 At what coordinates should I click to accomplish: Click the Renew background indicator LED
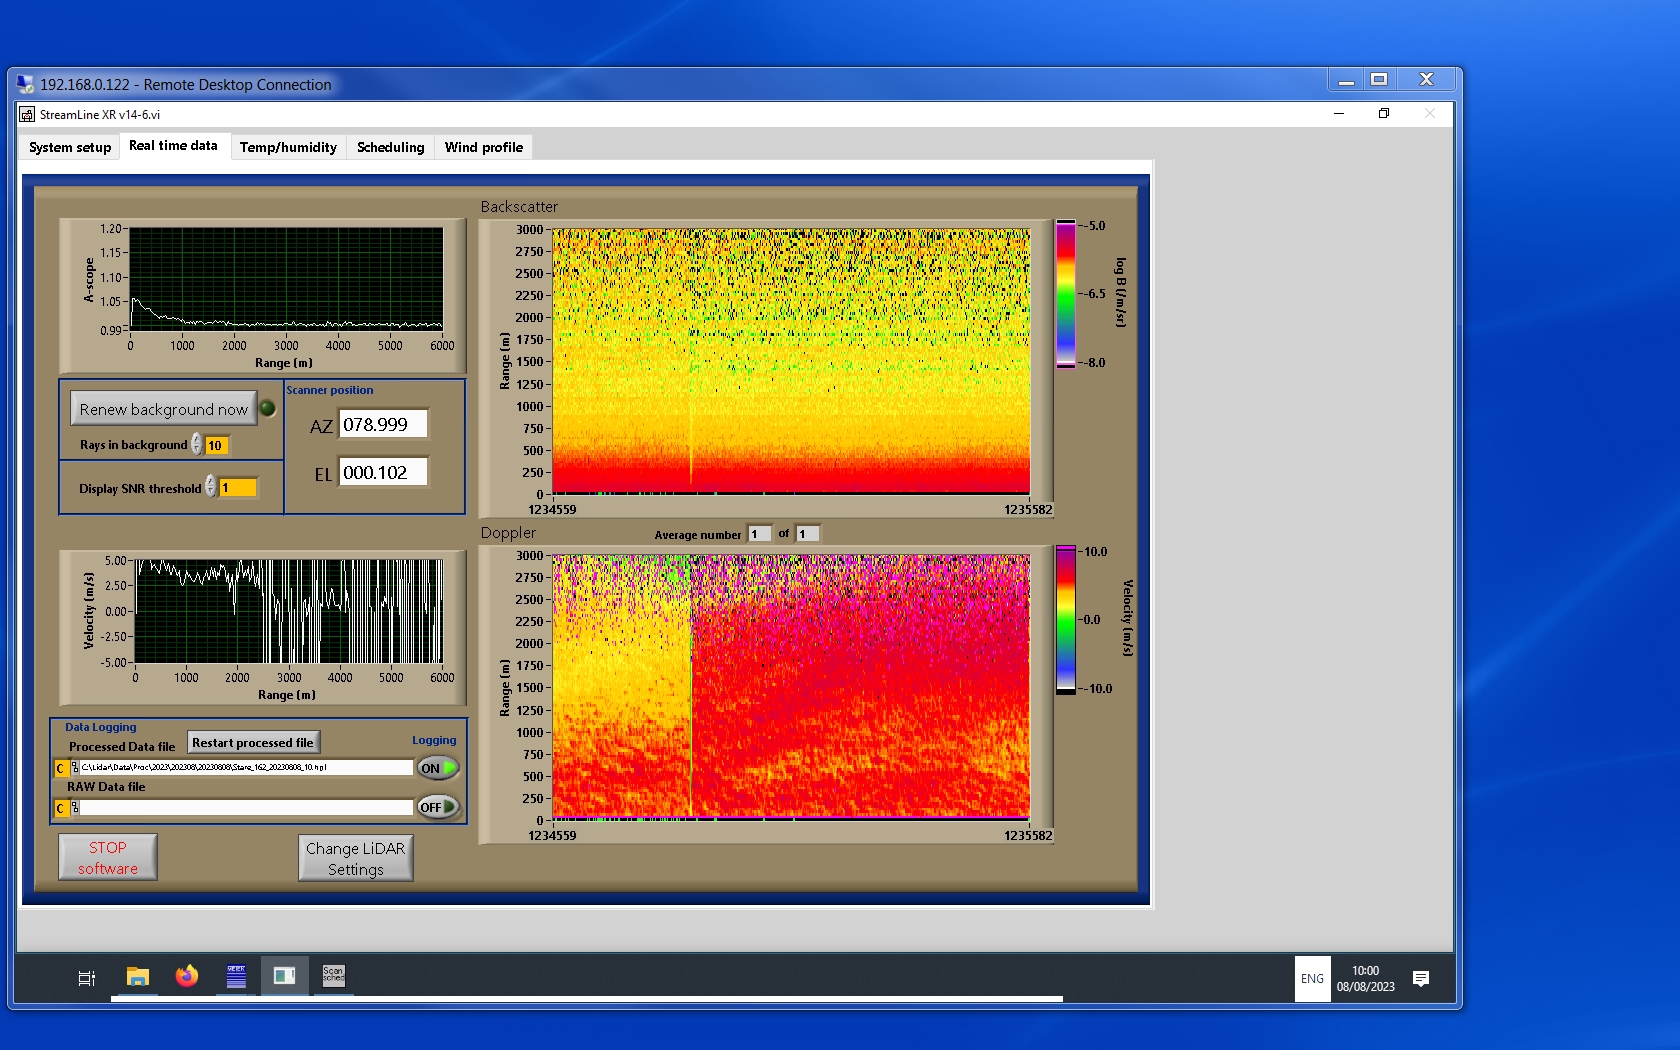268,408
